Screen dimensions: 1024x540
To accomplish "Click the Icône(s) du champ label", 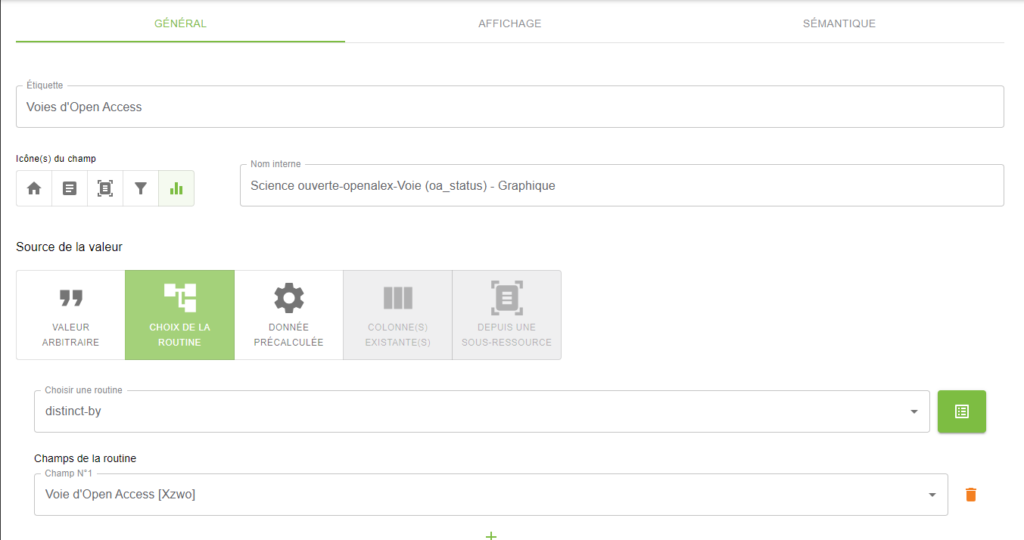I will coord(56,159).
